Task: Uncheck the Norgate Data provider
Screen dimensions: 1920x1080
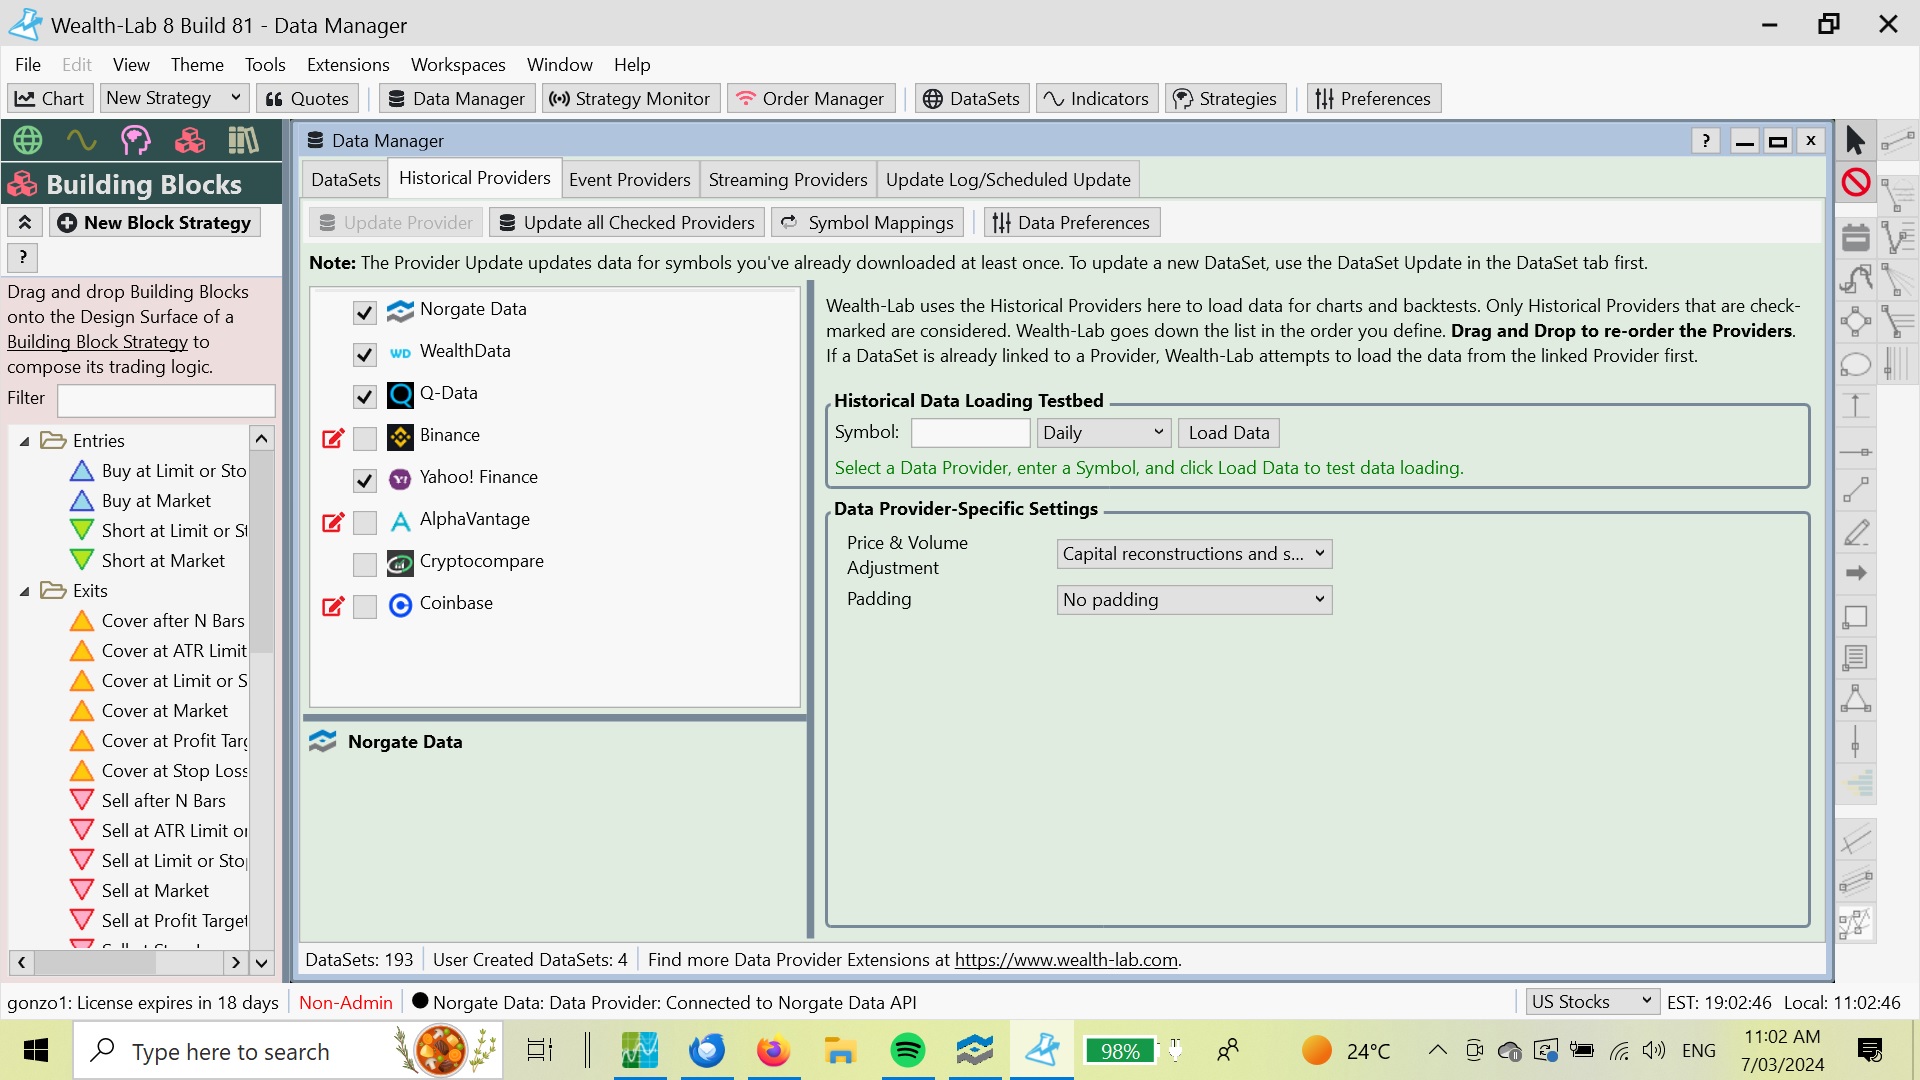Action: pos(365,313)
